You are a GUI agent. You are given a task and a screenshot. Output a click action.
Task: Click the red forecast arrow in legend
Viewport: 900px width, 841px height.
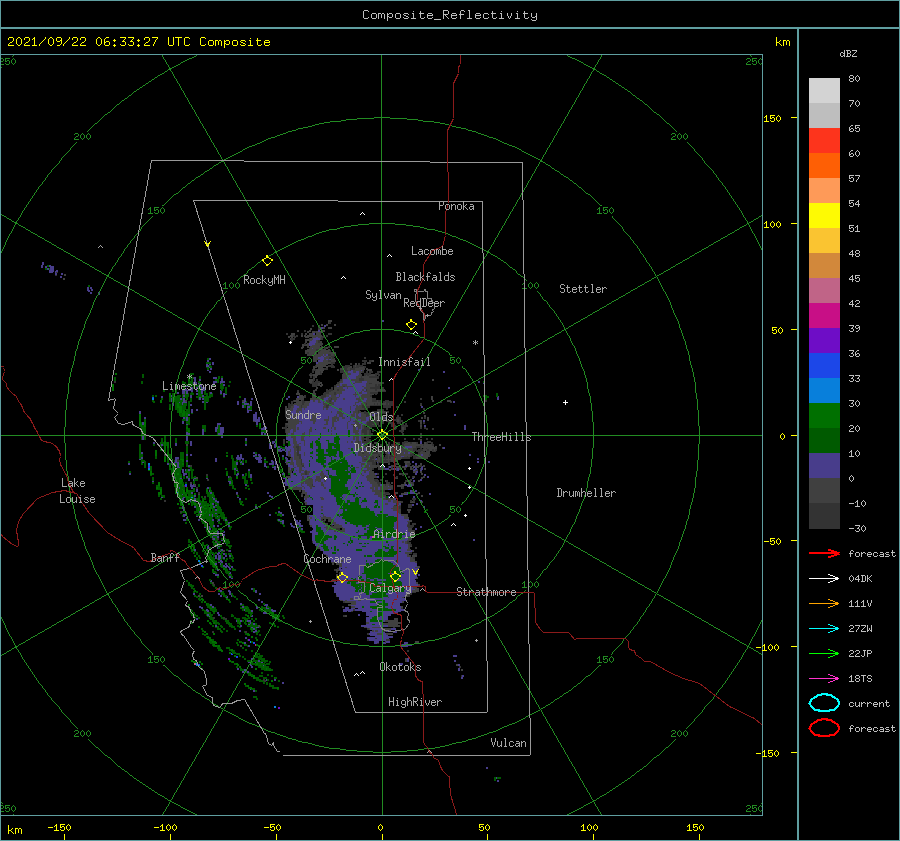pos(824,553)
